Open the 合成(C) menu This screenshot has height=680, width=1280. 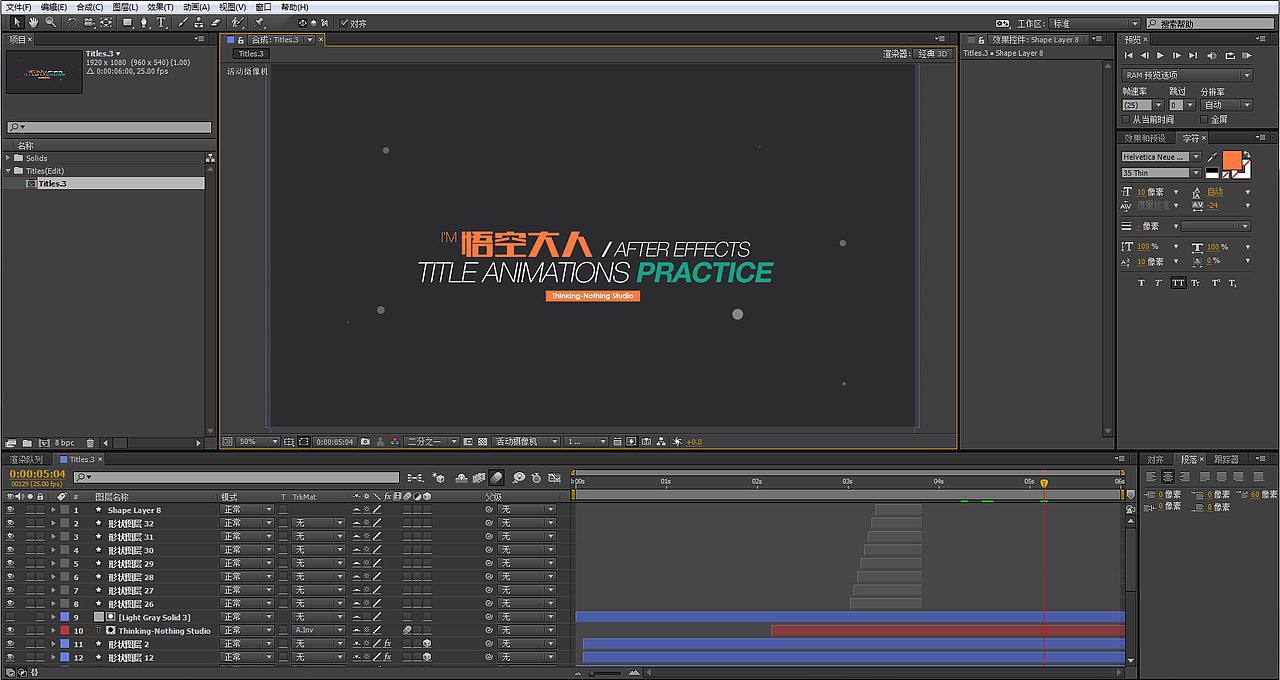click(90, 7)
